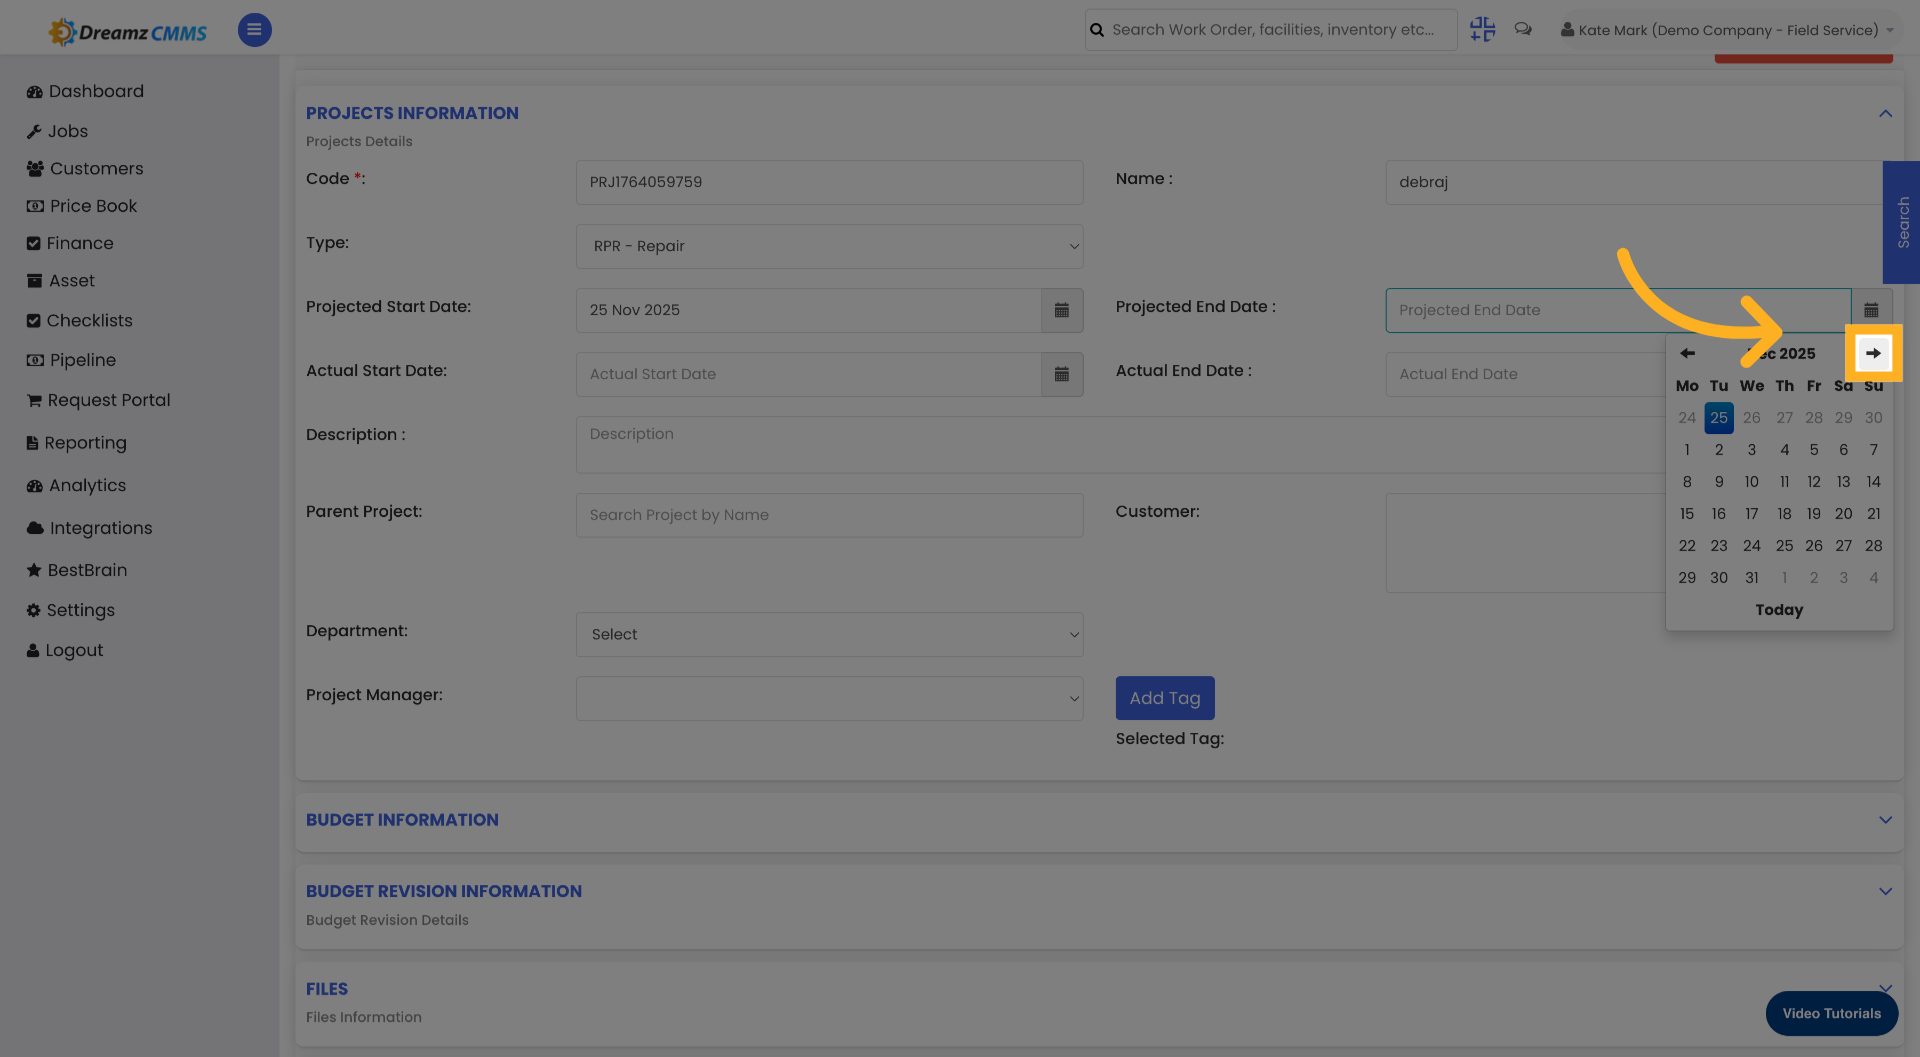Open Settings from the sidebar
The height and width of the screenshot is (1057, 1920).
click(x=70, y=610)
